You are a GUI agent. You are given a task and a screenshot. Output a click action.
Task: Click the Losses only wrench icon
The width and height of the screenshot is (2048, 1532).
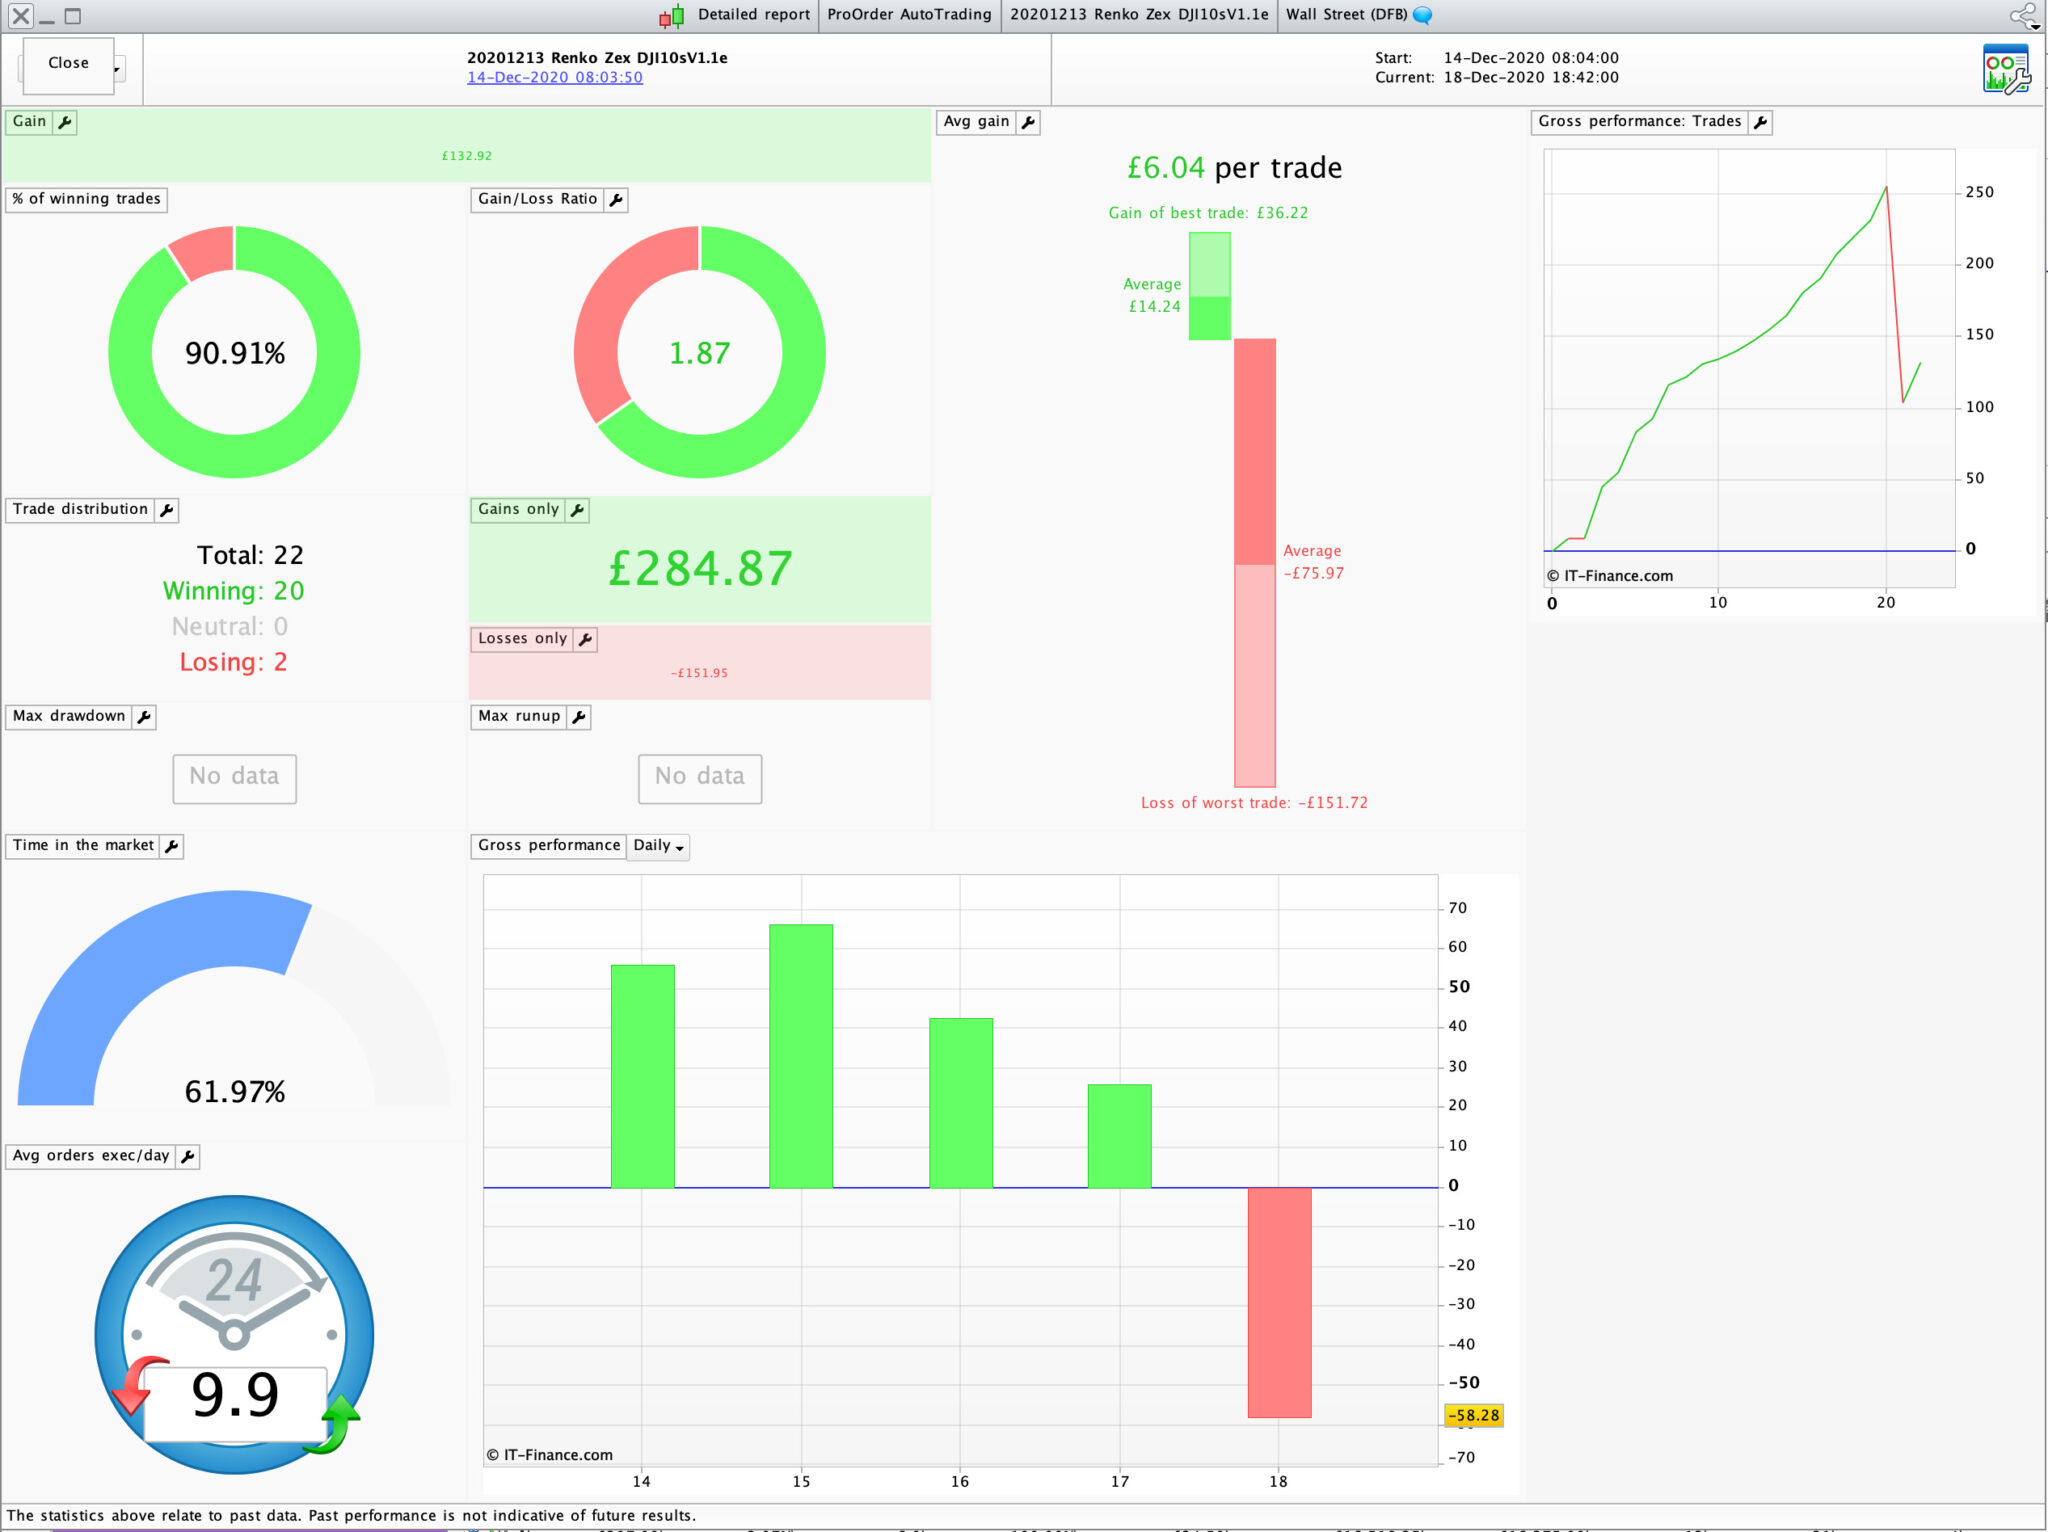click(x=586, y=639)
